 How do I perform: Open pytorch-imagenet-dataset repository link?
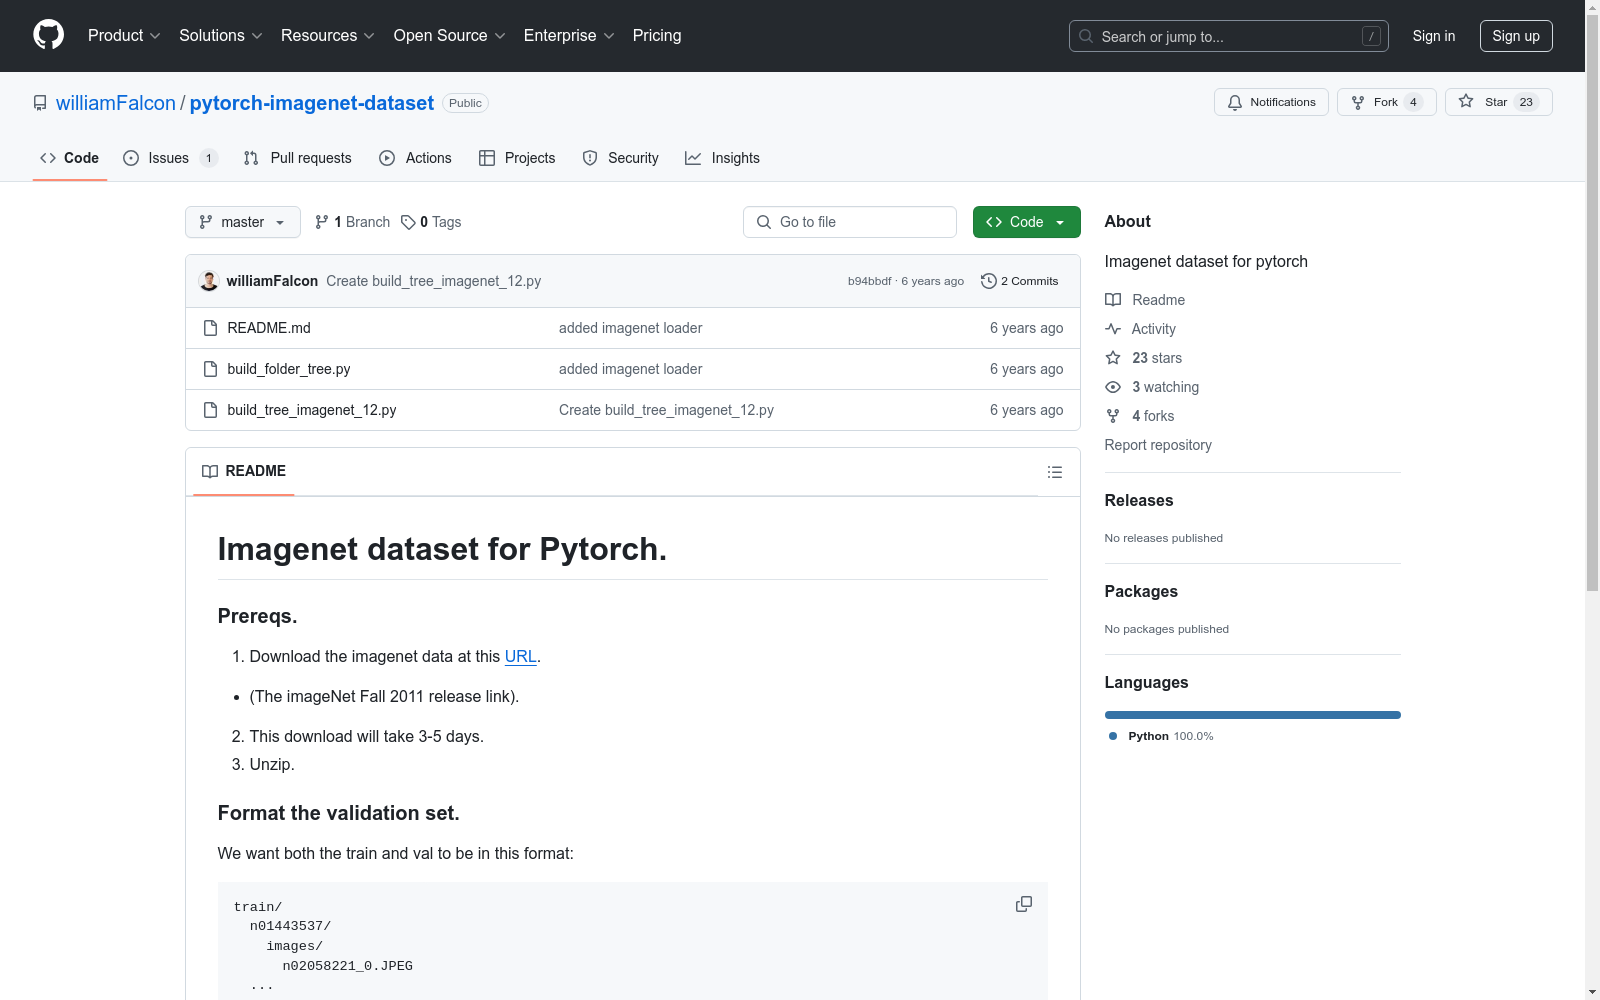pos(312,103)
